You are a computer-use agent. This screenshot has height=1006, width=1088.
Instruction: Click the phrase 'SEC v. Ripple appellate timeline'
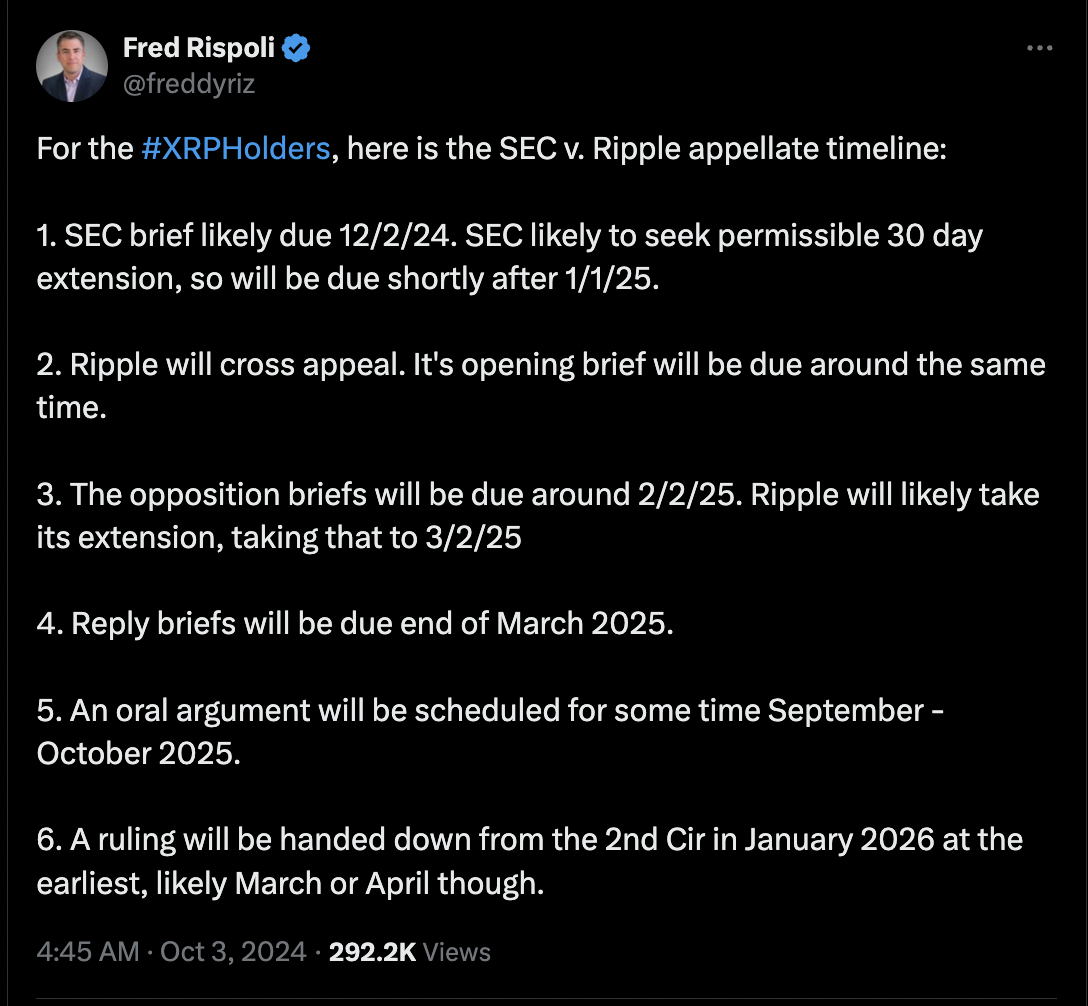(722, 148)
